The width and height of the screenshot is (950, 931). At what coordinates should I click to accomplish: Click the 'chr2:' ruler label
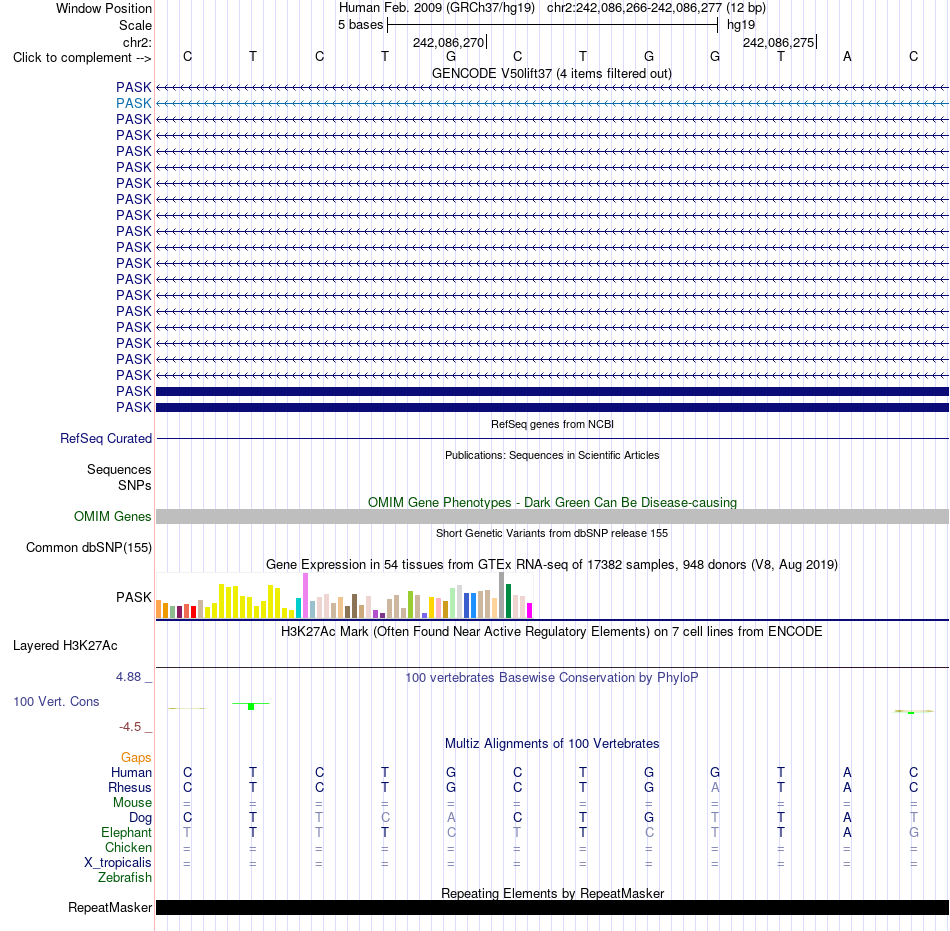point(137,42)
